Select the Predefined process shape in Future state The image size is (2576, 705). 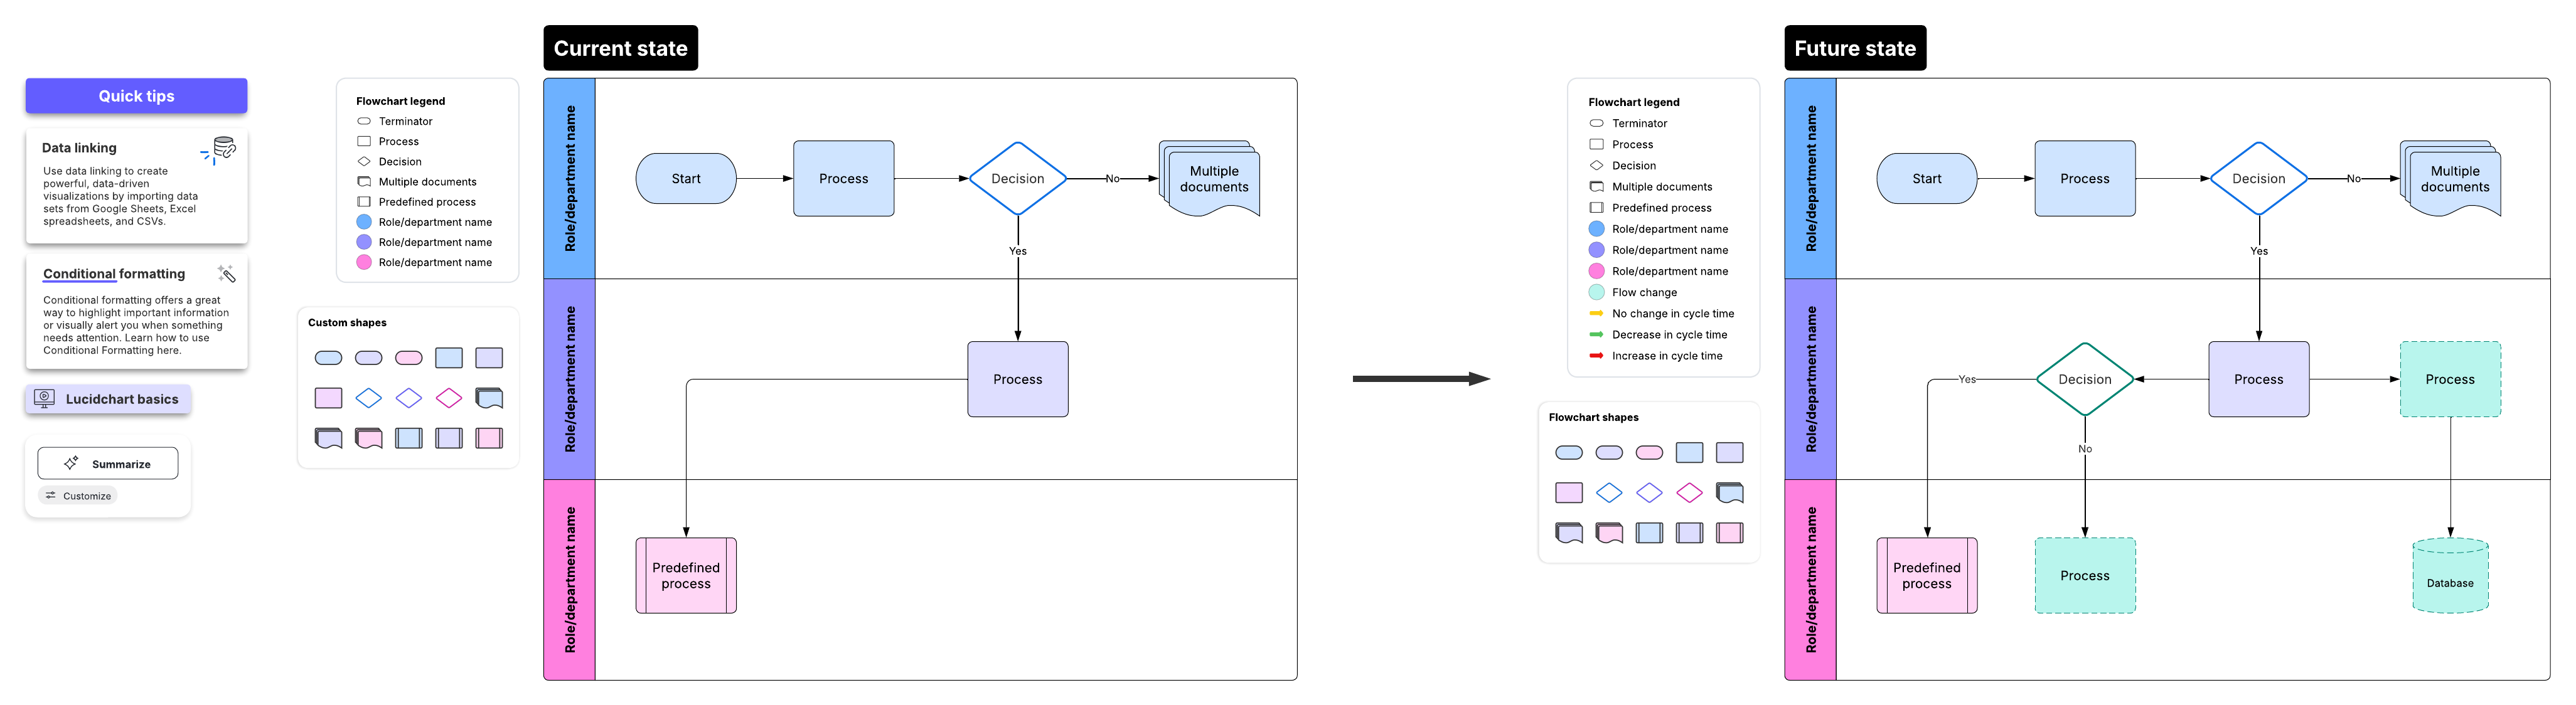[1926, 576]
